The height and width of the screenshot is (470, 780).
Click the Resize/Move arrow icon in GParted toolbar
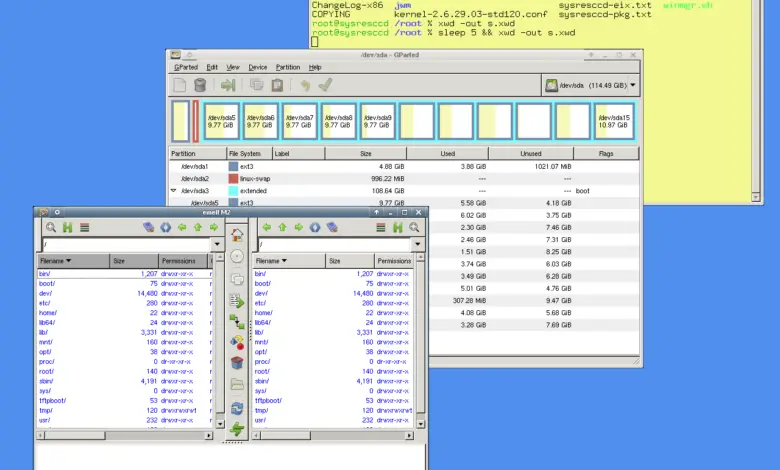[228, 85]
